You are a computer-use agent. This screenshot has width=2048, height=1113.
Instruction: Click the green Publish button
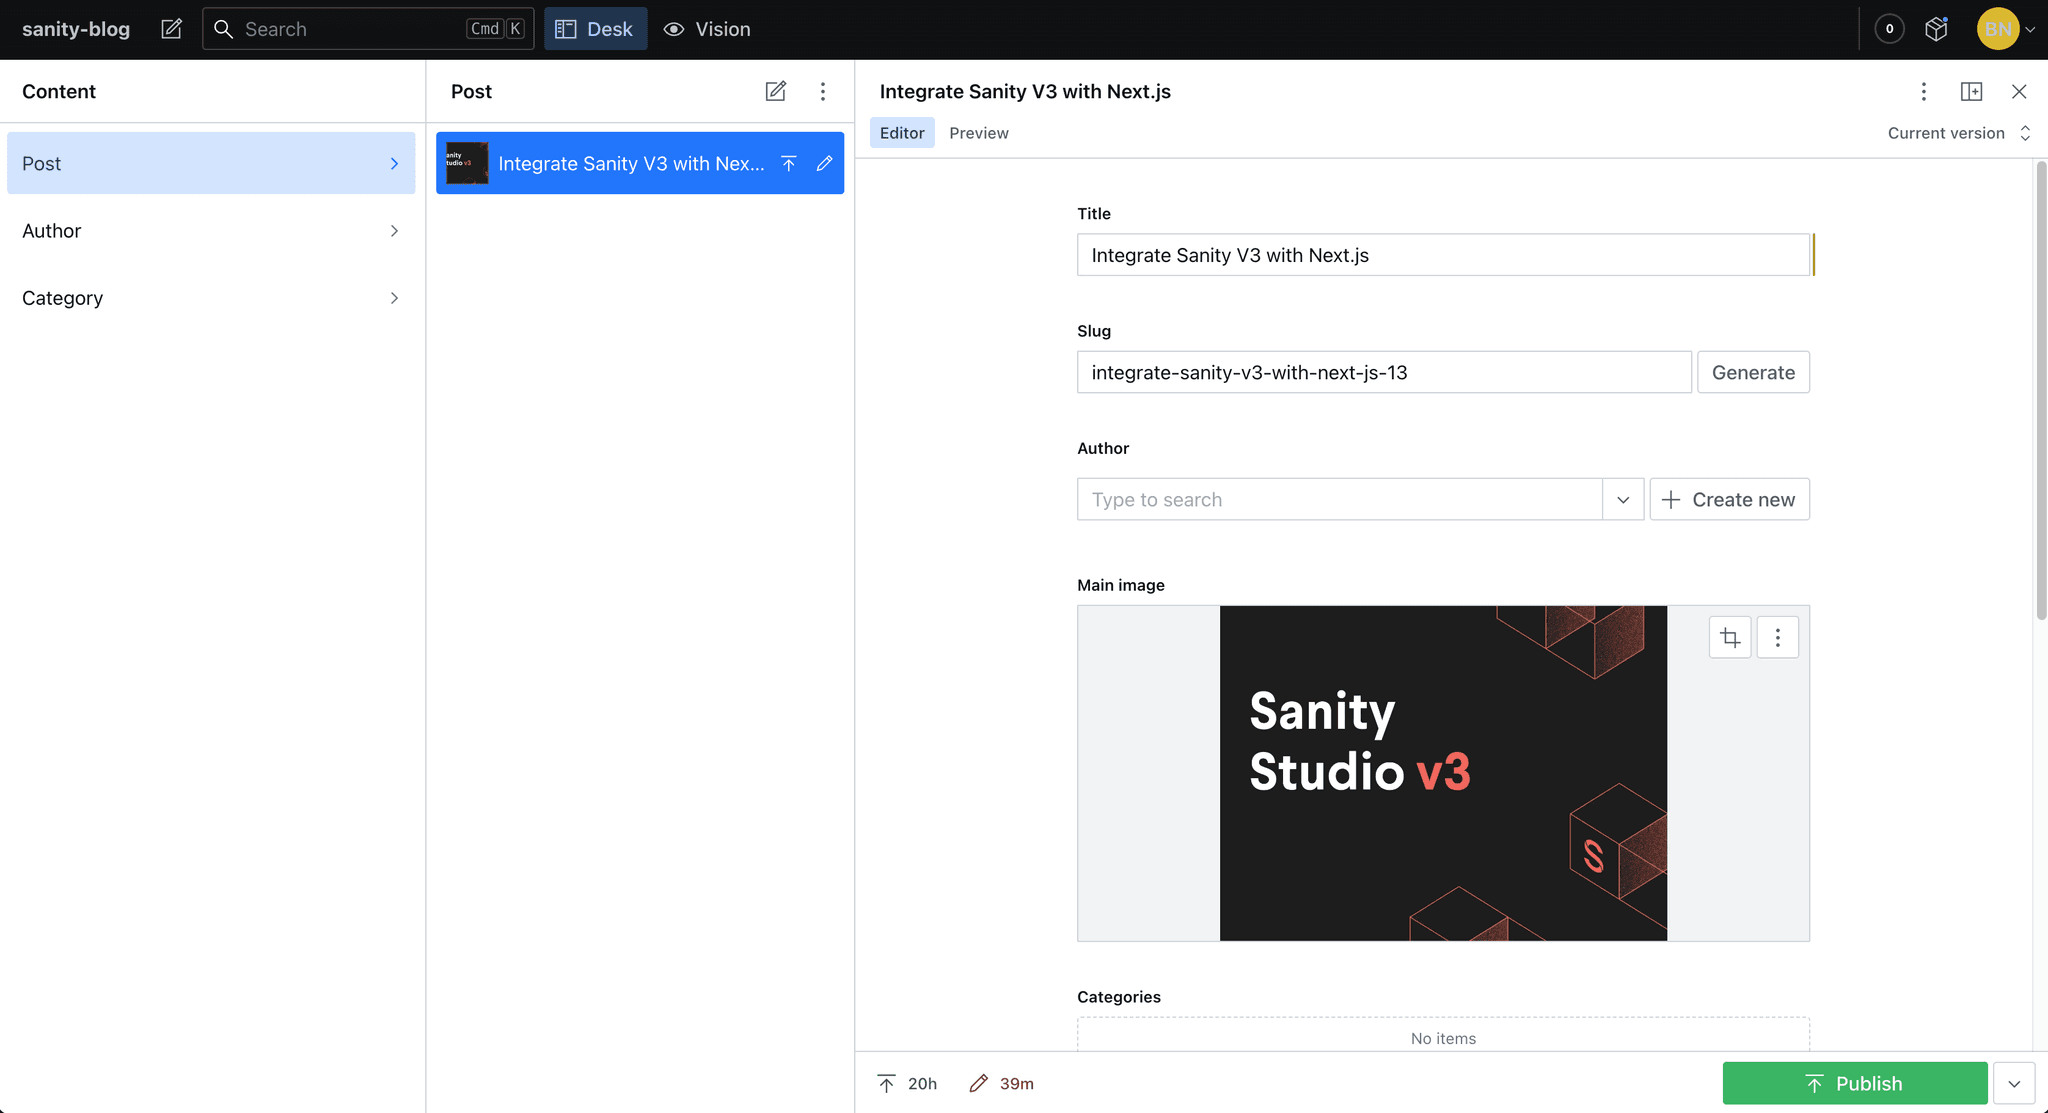[x=1855, y=1083]
